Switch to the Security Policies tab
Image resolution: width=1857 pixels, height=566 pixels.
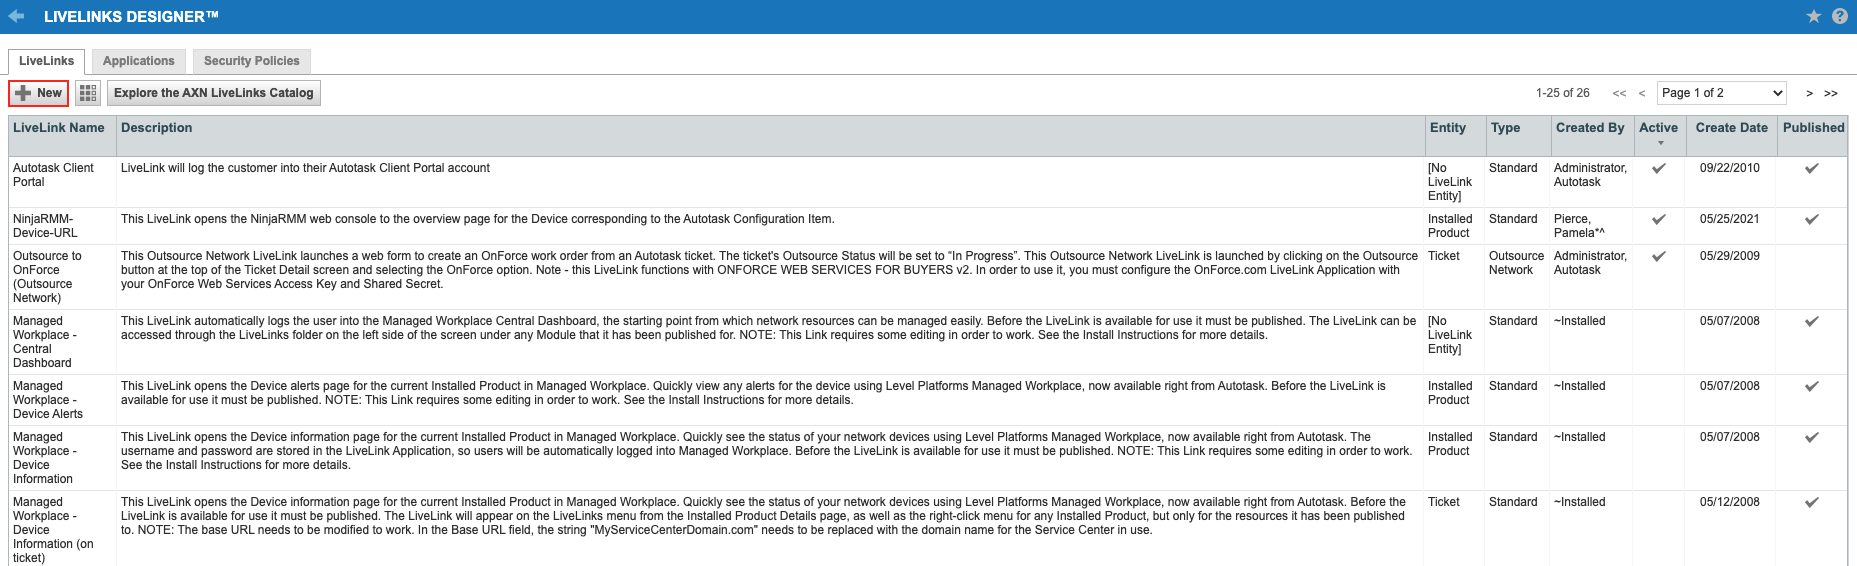pos(251,61)
